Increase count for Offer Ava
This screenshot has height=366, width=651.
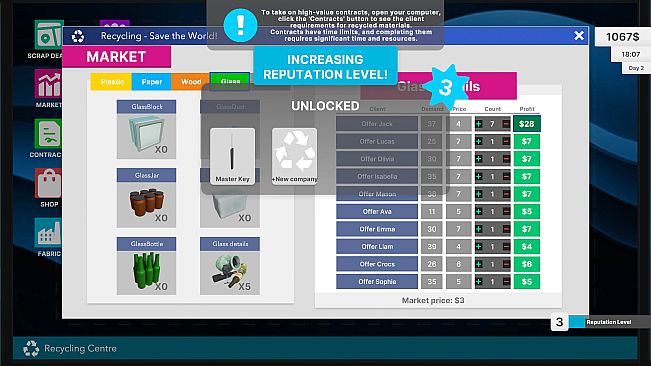pos(479,211)
